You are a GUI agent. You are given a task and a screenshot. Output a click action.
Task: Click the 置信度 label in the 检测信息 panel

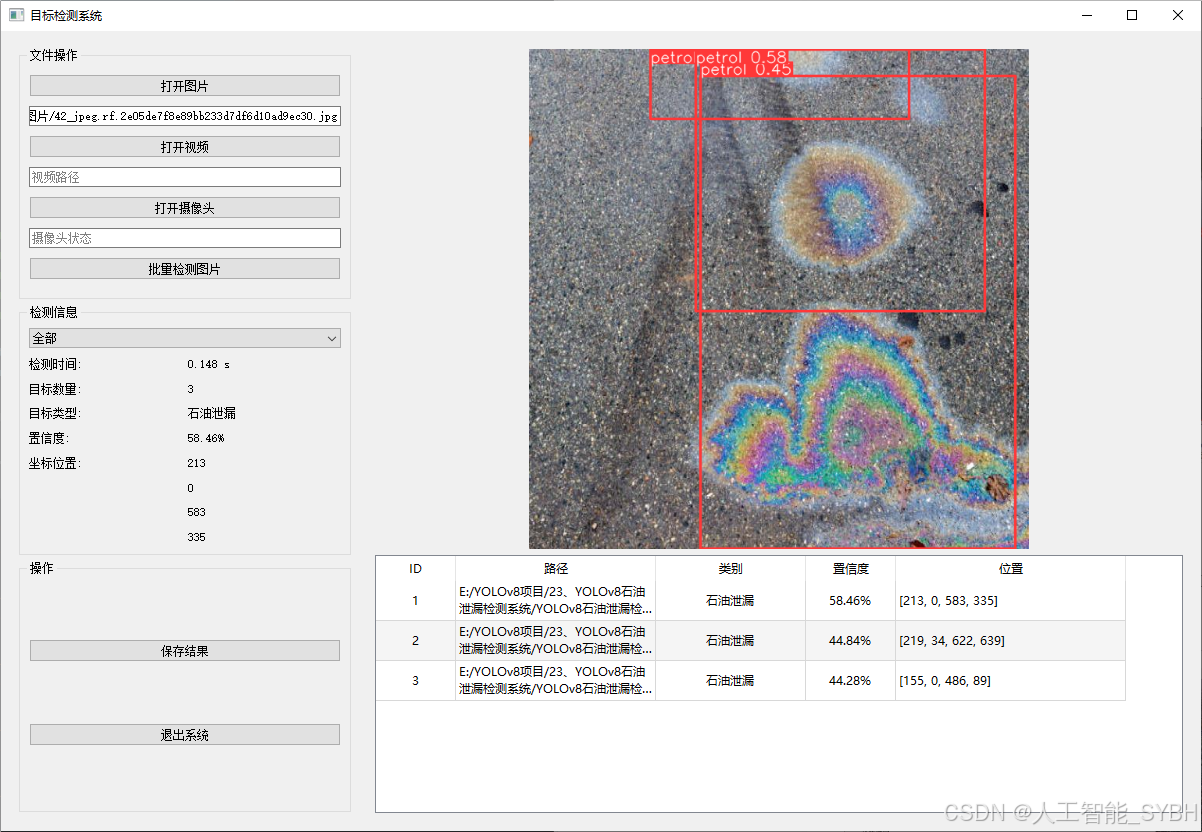coord(49,439)
